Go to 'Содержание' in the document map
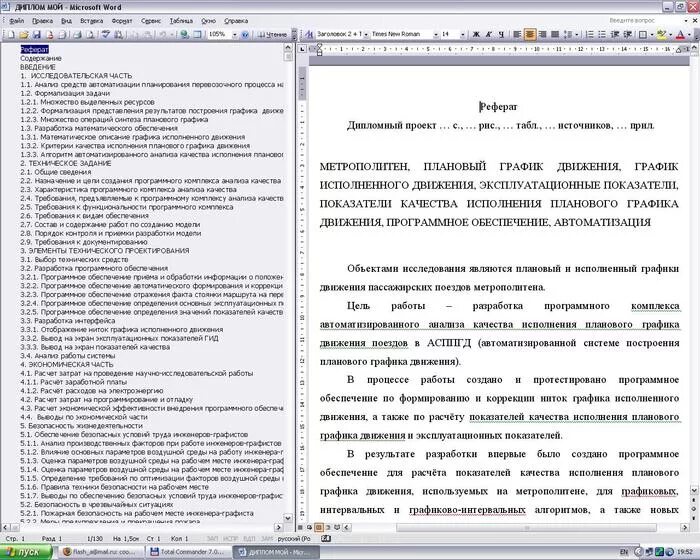This screenshot has width=700, height=560. pyautogui.click(x=41, y=58)
